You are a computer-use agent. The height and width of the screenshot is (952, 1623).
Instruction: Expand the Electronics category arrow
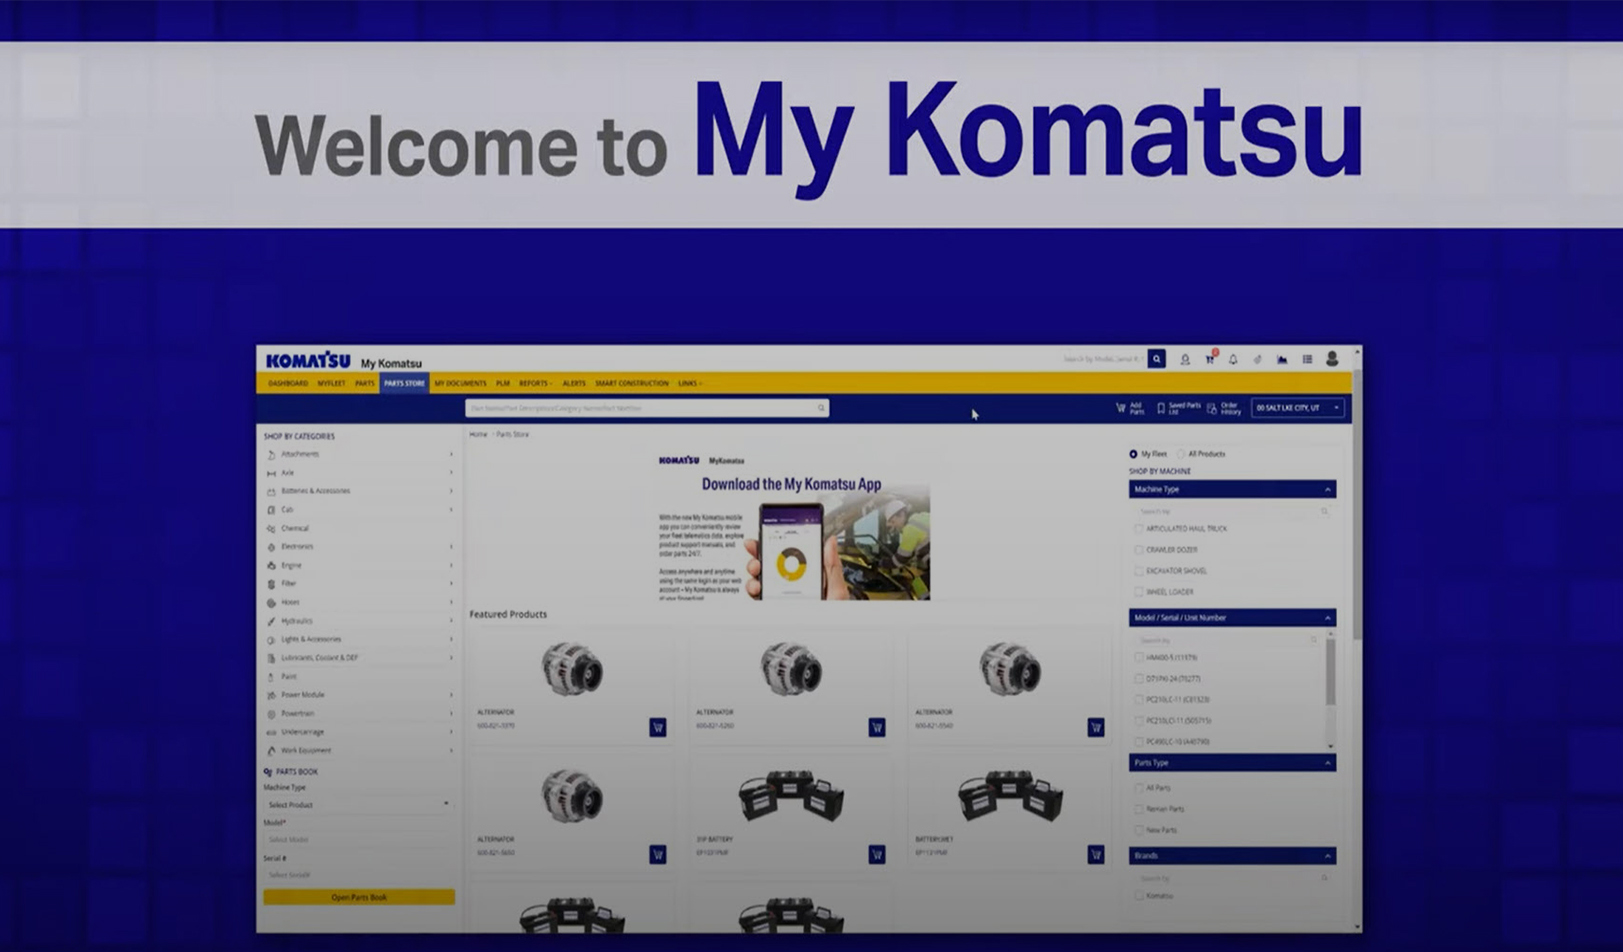tap(451, 547)
